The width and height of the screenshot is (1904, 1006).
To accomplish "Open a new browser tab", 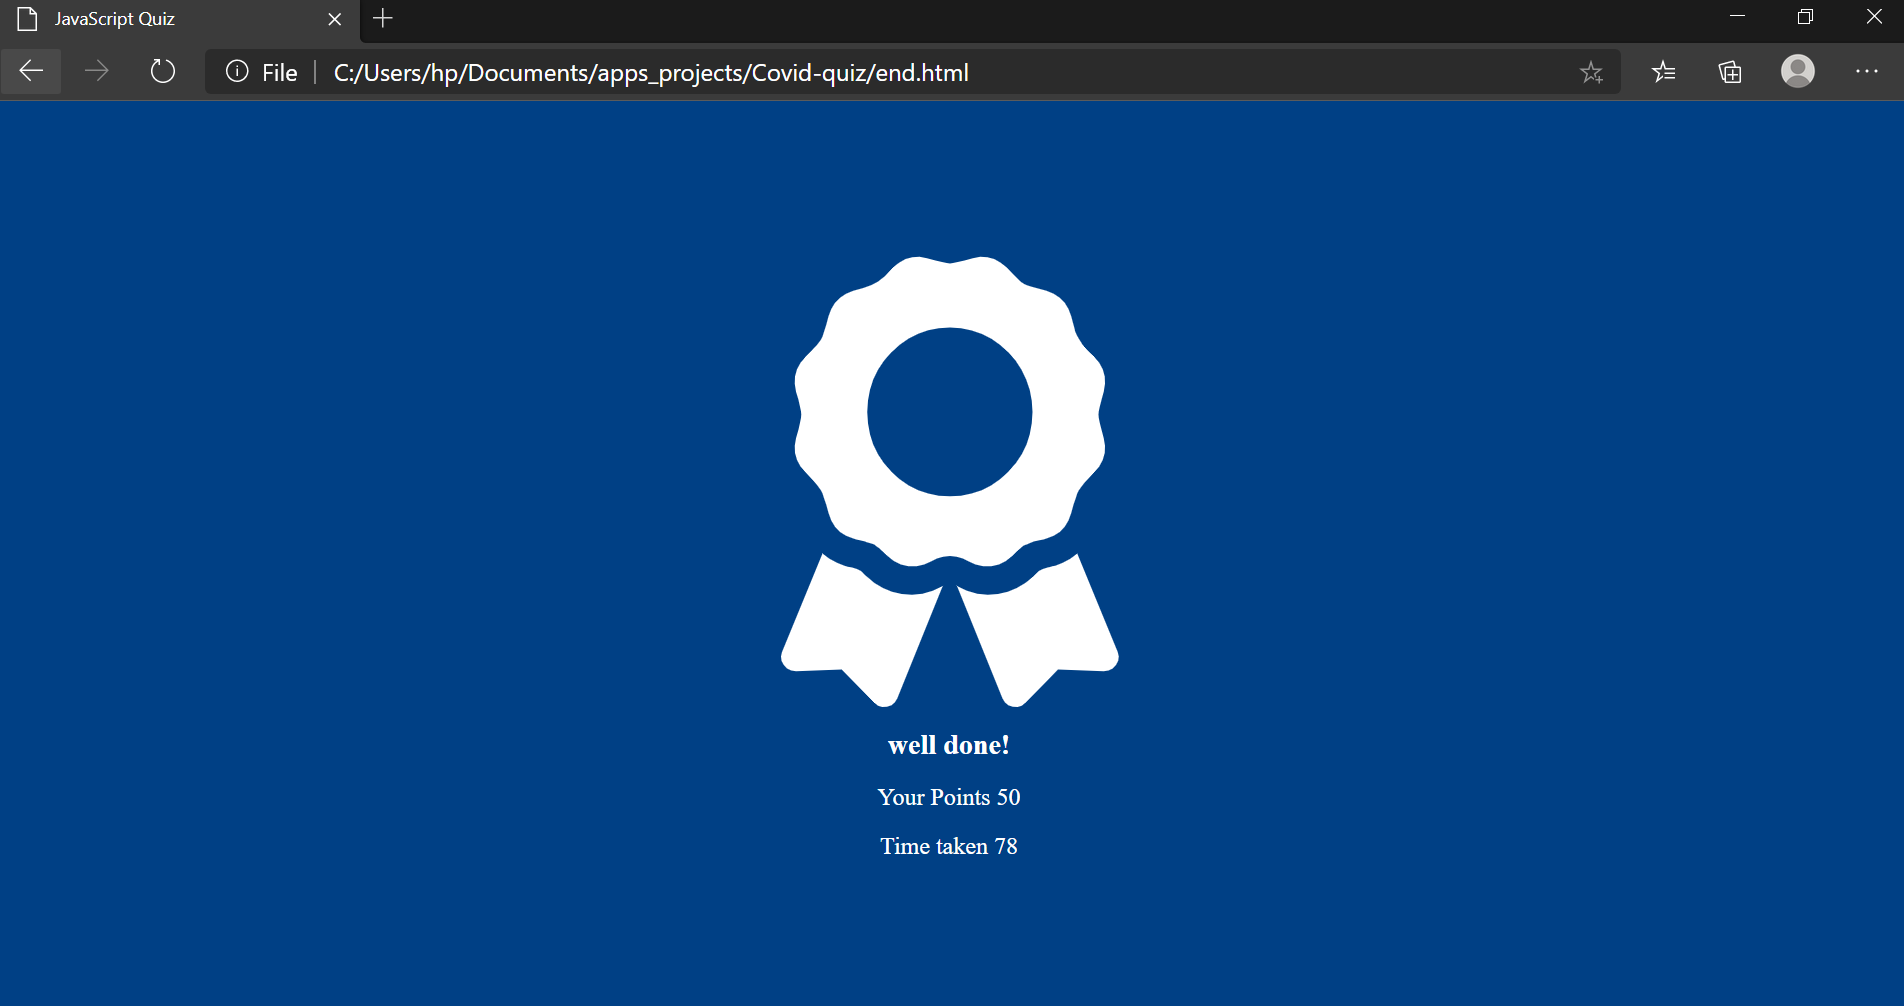I will click(382, 18).
